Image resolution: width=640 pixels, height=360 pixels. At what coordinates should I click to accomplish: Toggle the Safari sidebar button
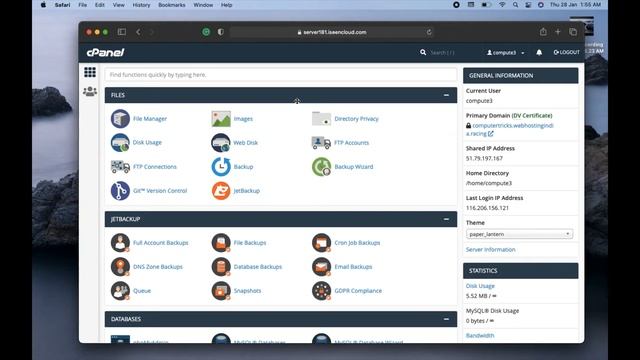[x=122, y=32]
